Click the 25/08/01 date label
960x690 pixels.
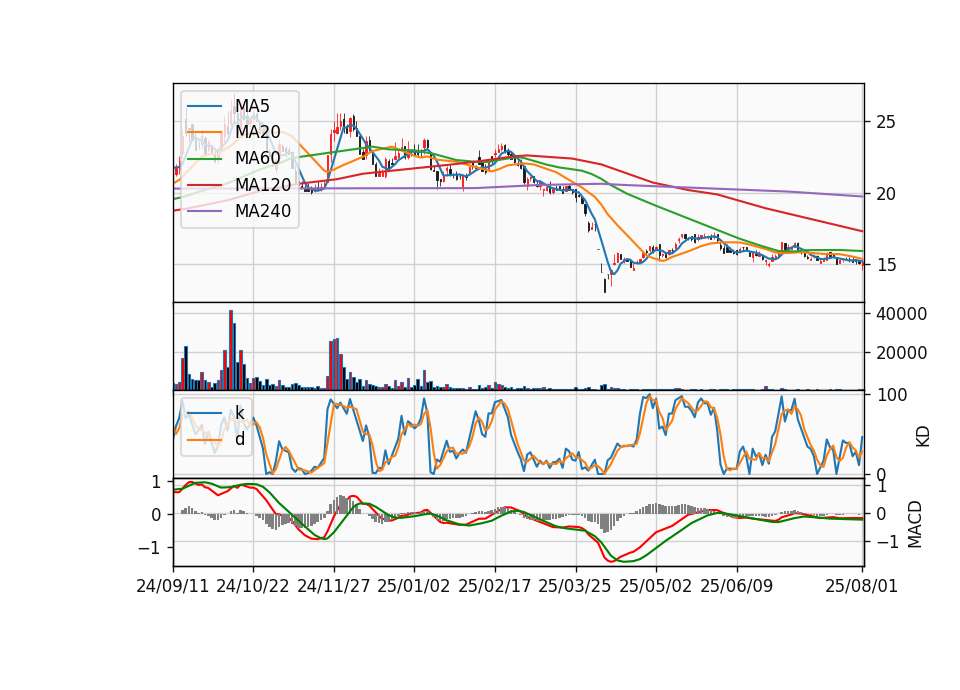point(861,586)
